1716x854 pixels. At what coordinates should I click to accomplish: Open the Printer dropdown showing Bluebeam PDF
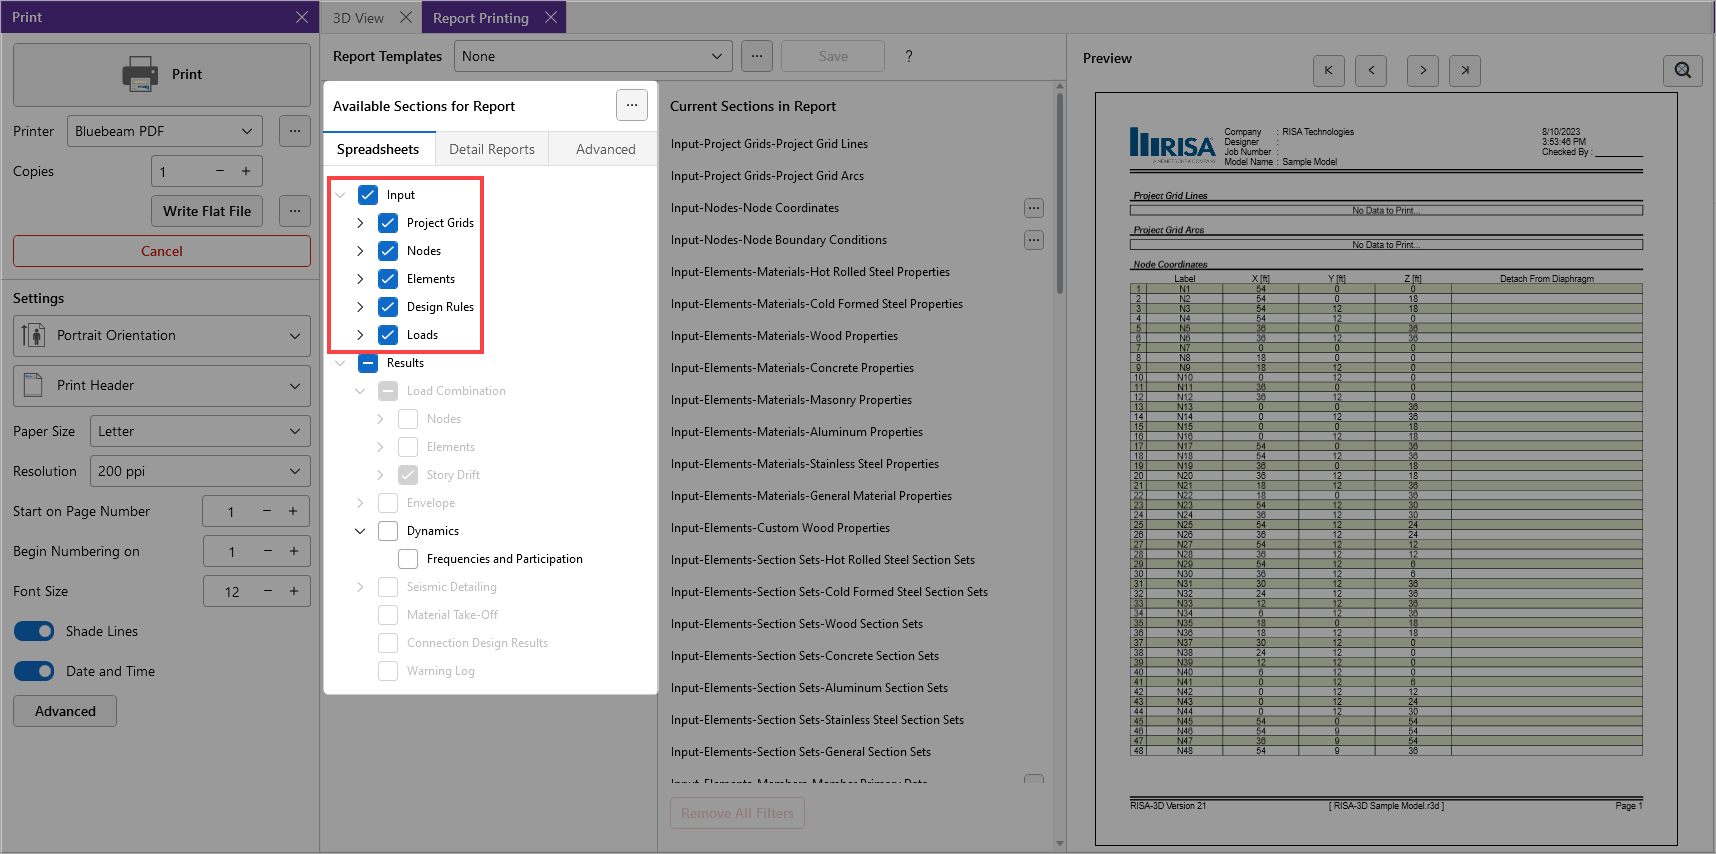click(x=165, y=131)
